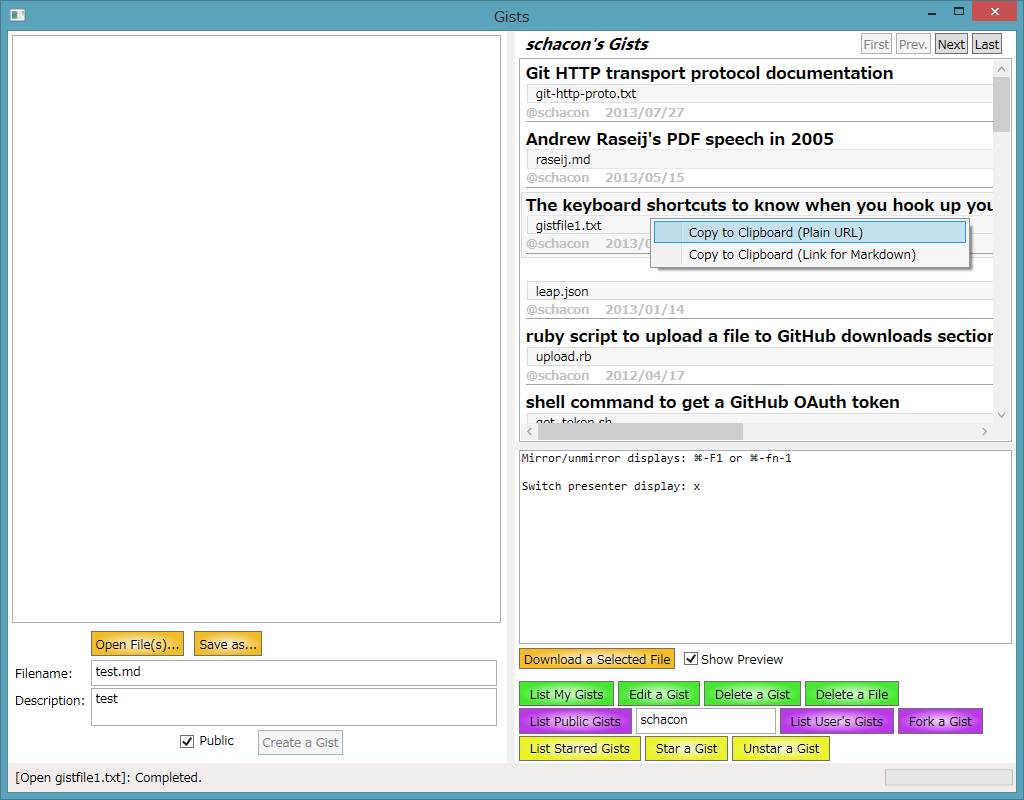1024x800 pixels.
Task: Click the First page button
Action: (876, 44)
